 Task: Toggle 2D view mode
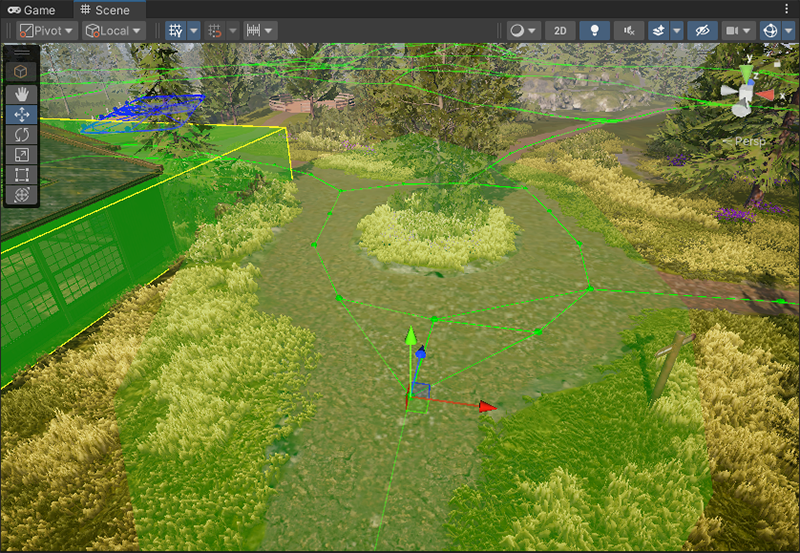tap(560, 31)
